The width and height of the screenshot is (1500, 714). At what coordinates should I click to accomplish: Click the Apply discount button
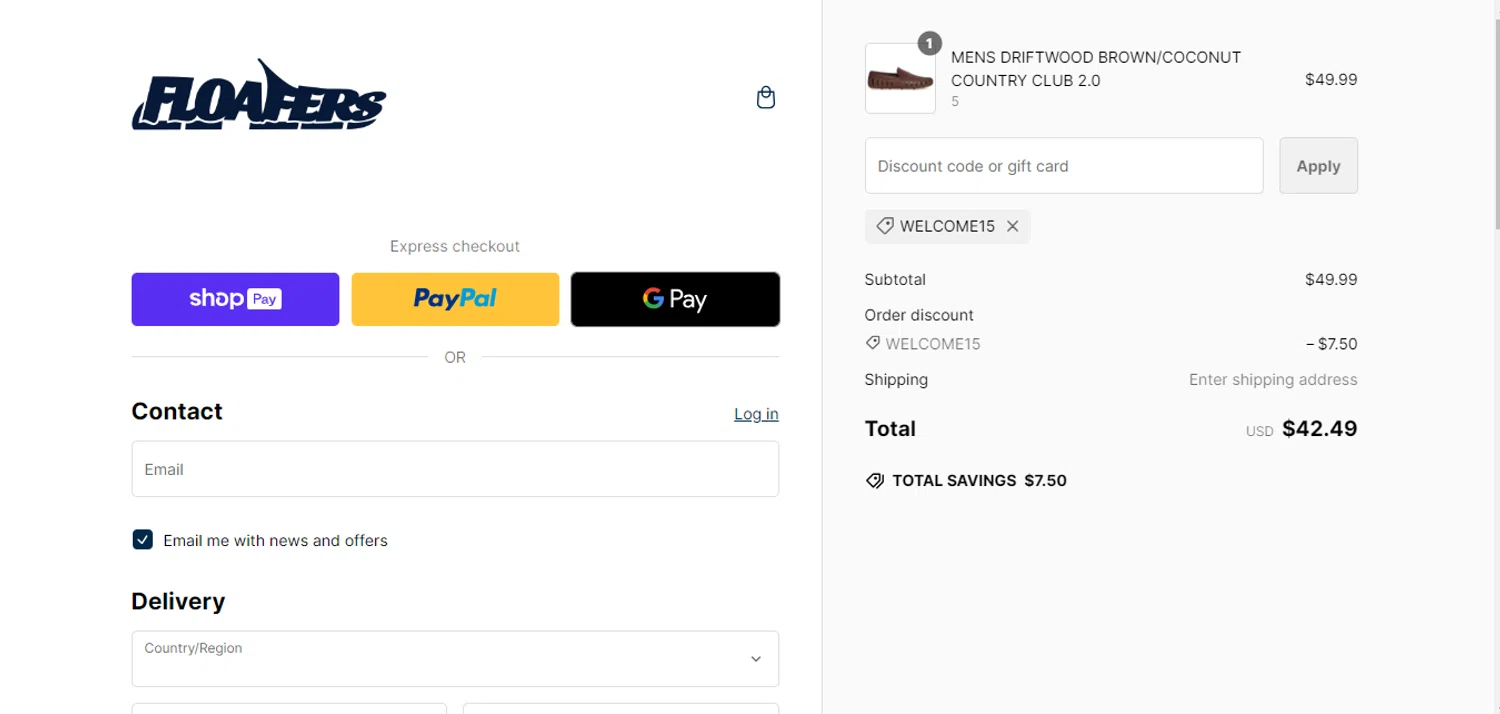(1318, 166)
